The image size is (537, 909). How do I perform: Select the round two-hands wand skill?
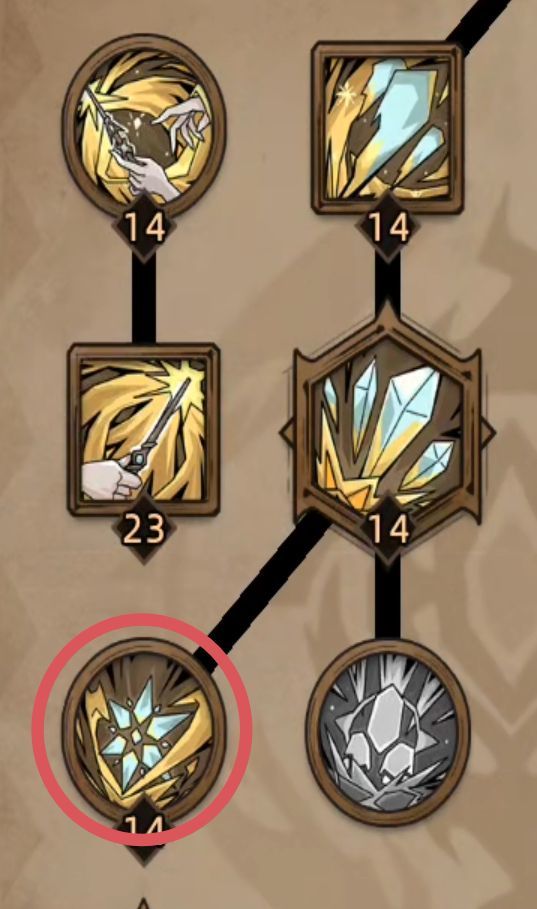click(x=144, y=126)
